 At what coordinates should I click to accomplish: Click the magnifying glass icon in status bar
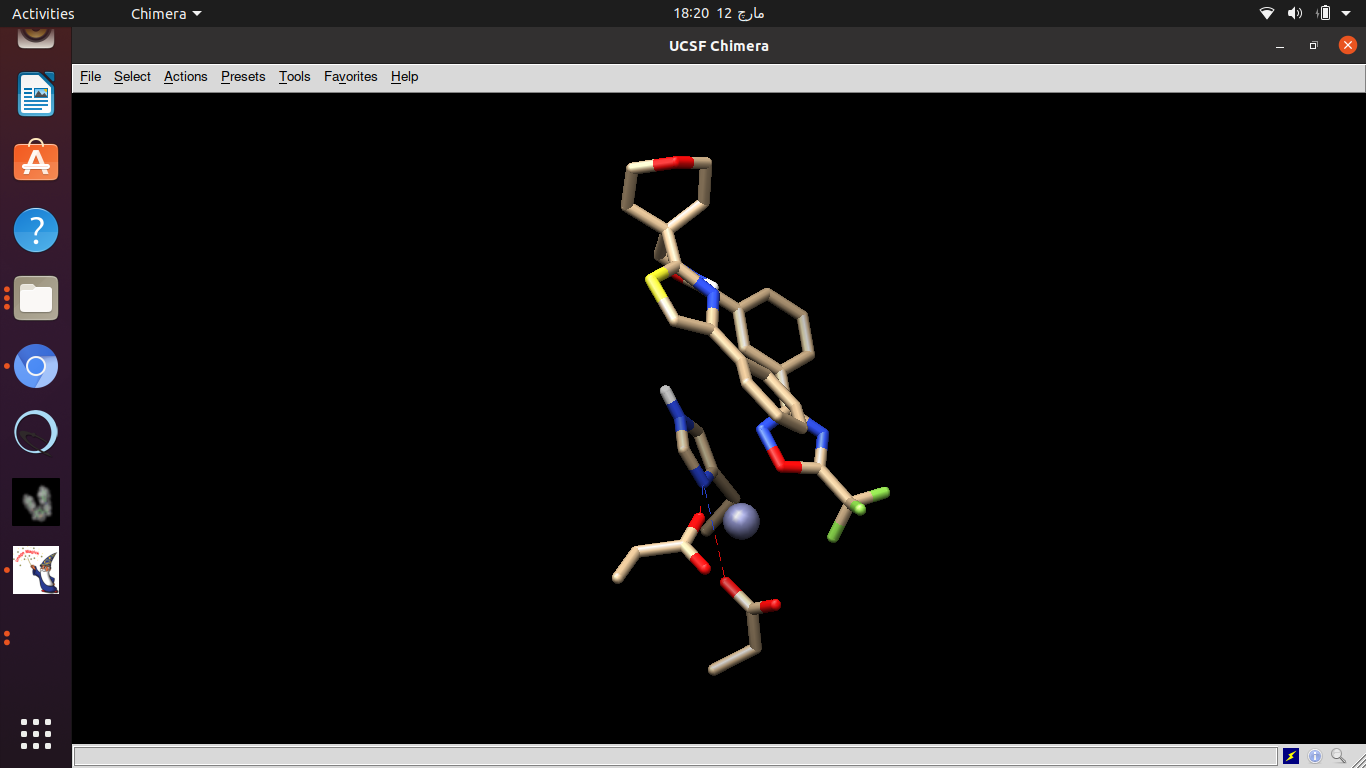(x=1338, y=756)
